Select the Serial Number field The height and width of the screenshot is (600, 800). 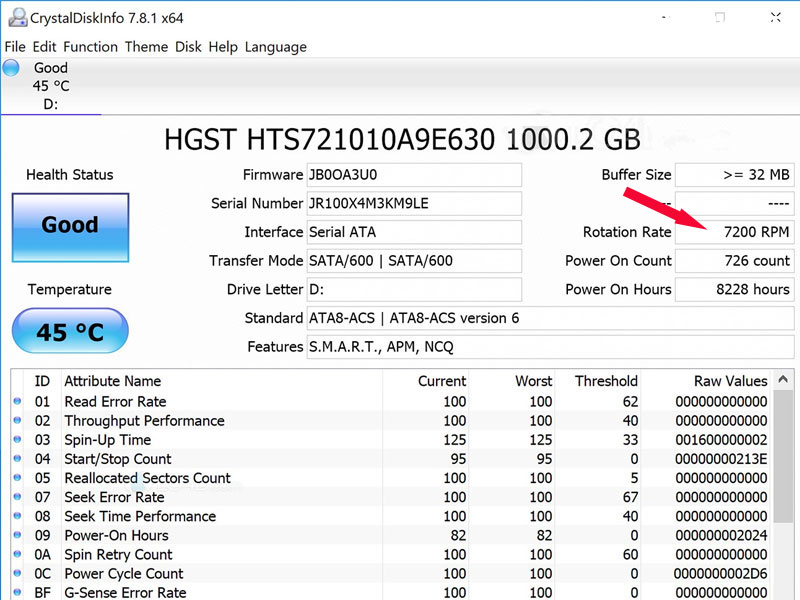click(414, 203)
